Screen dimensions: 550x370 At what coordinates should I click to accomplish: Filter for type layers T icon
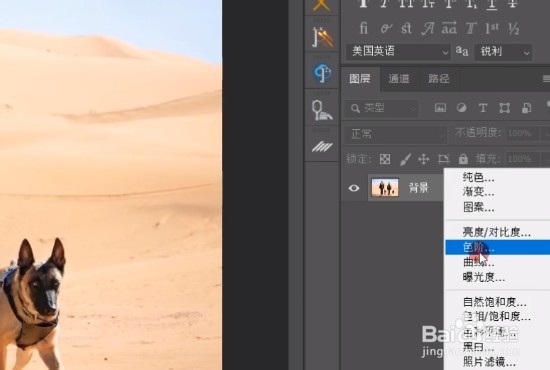483,108
